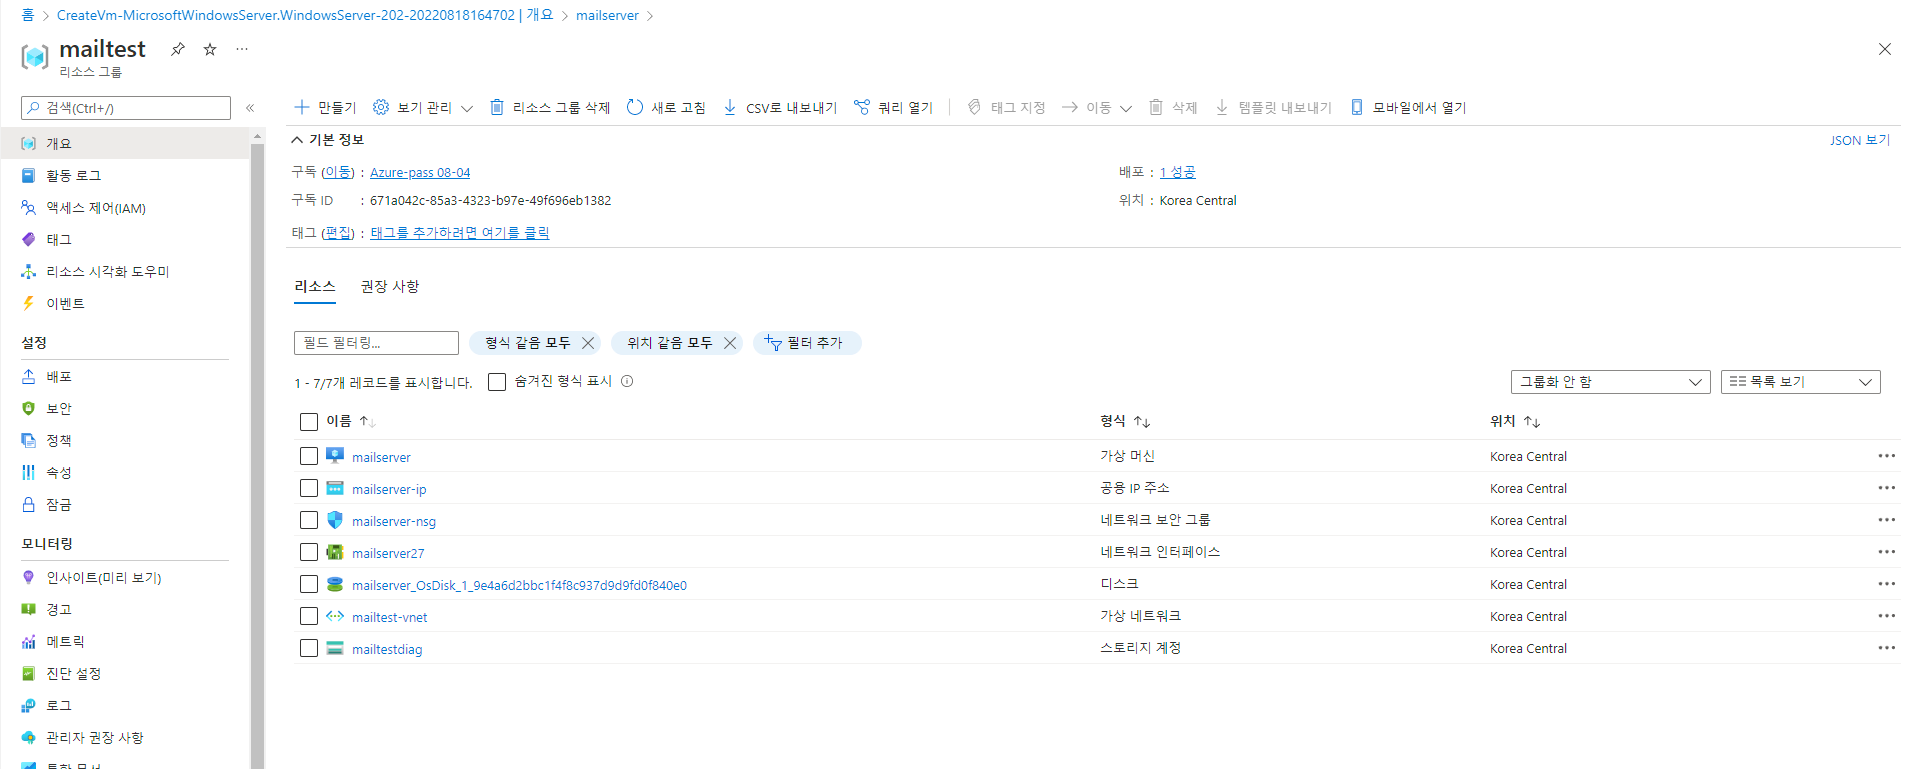Viewport: 1915px width, 769px height.
Task: Open 배포 under 설정
Action: [125, 376]
